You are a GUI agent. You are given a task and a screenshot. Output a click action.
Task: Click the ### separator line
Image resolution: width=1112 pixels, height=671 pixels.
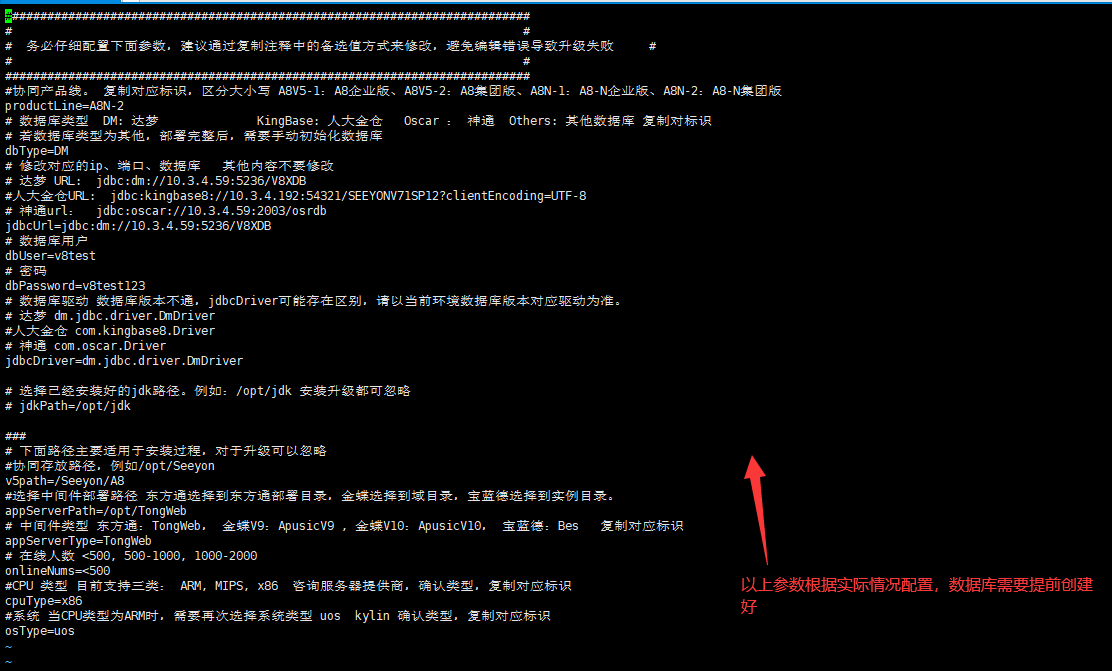pos(16,436)
